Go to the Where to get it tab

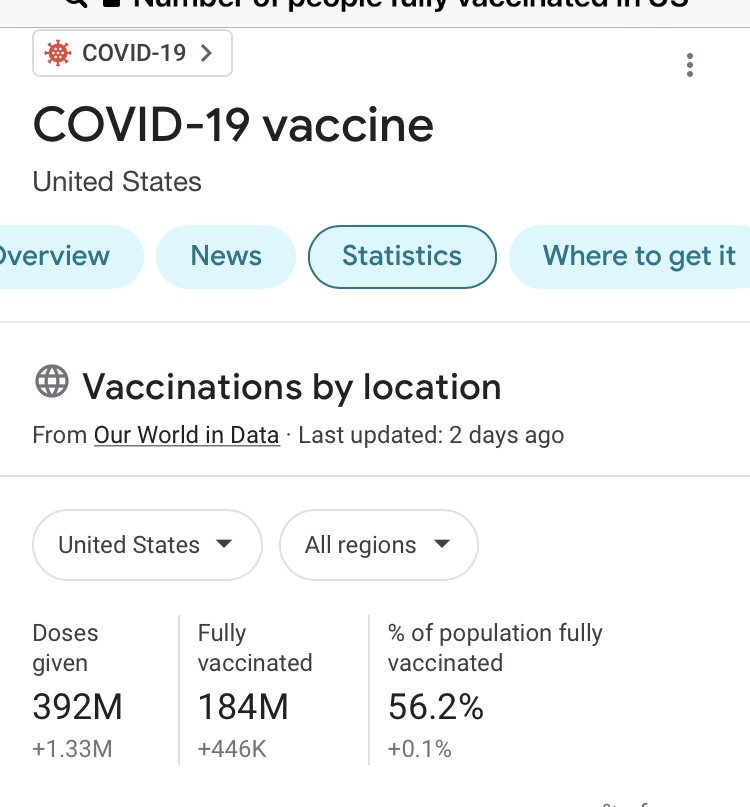tap(638, 256)
